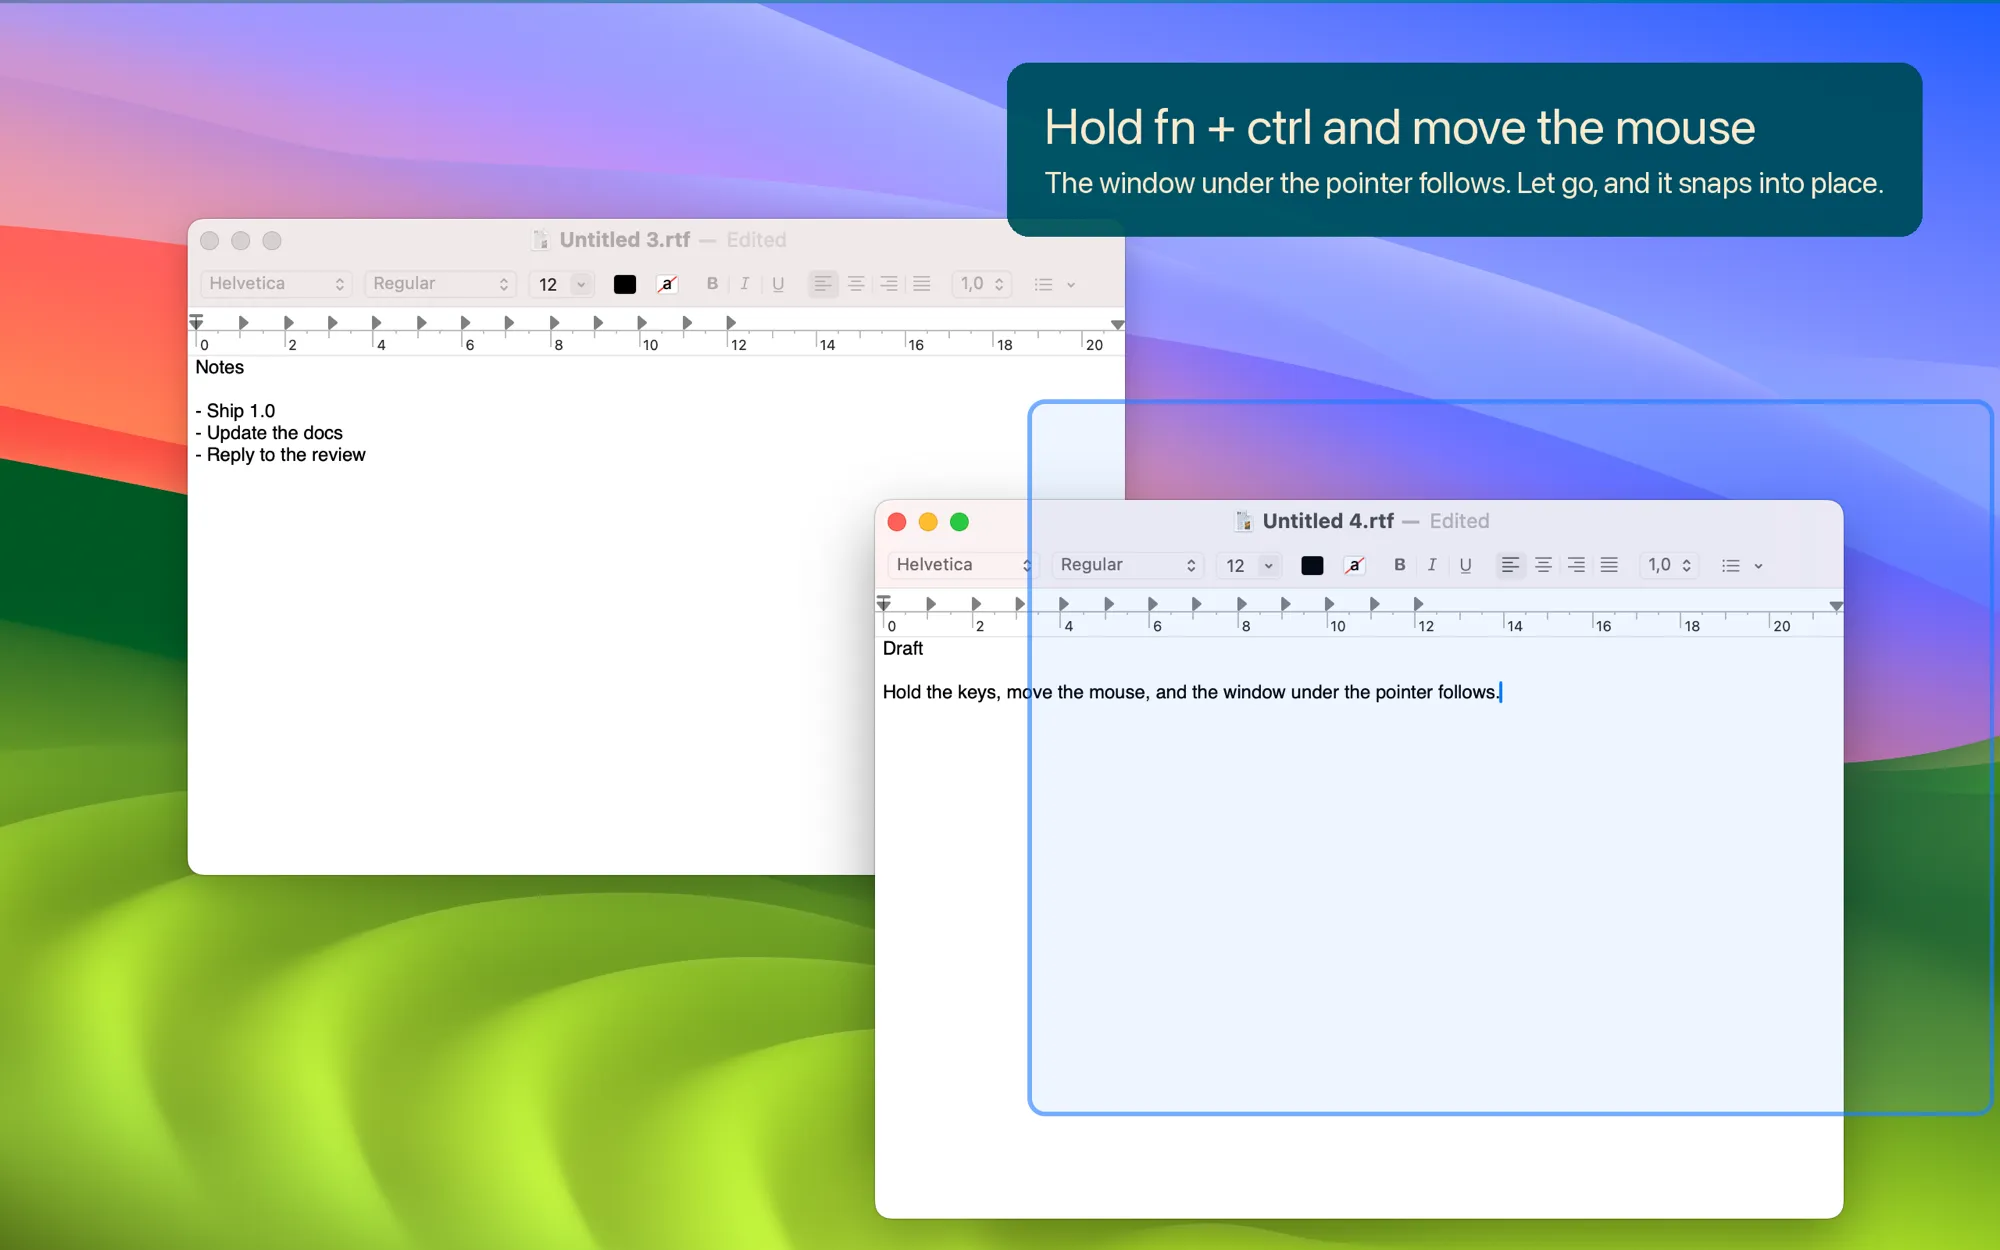Align text right in Untitled 4.rtf
This screenshot has width=2000, height=1250.
pos(1576,565)
